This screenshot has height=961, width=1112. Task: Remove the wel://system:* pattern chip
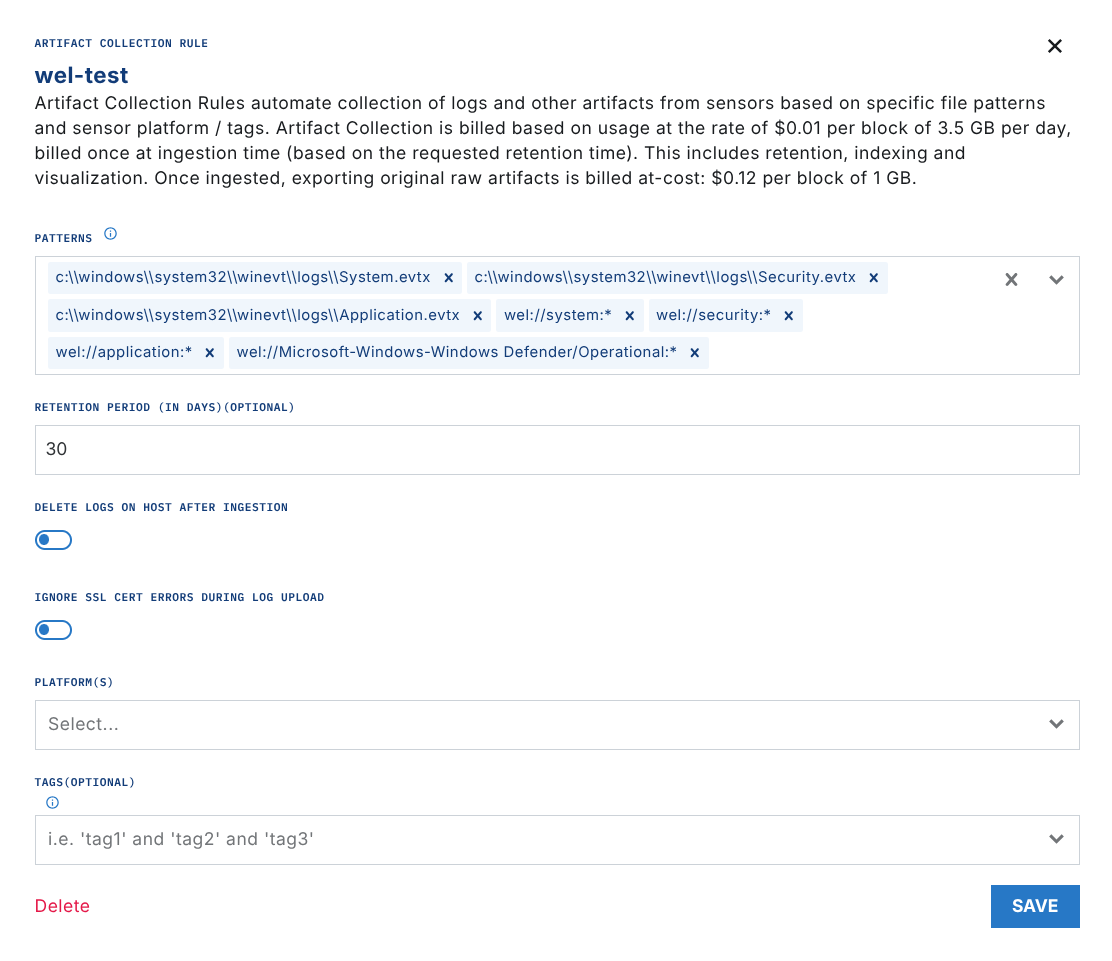click(x=629, y=315)
